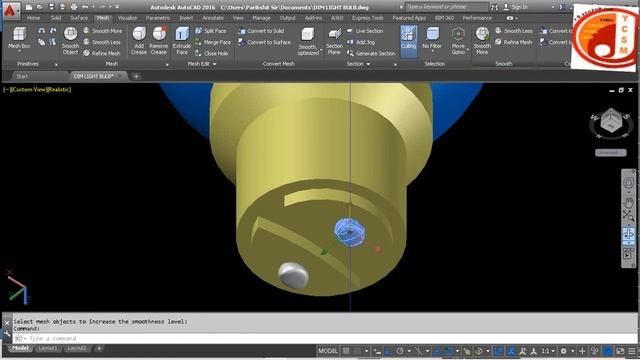
Task: Click the Add Jog tool
Action: pyautogui.click(x=361, y=42)
